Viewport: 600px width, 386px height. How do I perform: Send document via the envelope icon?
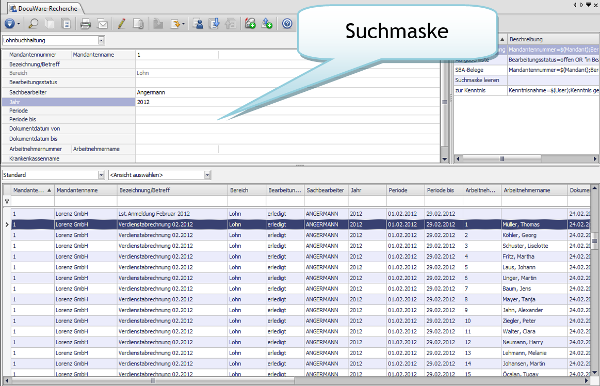[x=103, y=24]
